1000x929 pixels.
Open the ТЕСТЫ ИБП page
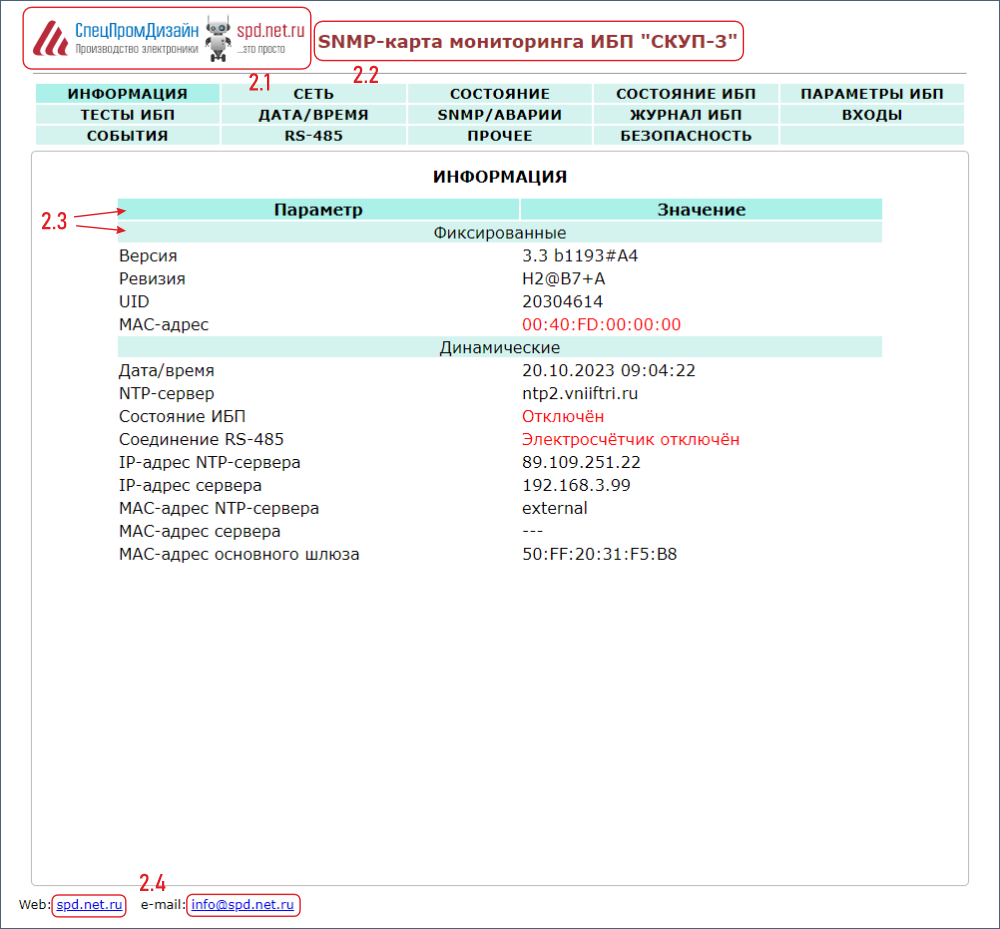point(127,115)
